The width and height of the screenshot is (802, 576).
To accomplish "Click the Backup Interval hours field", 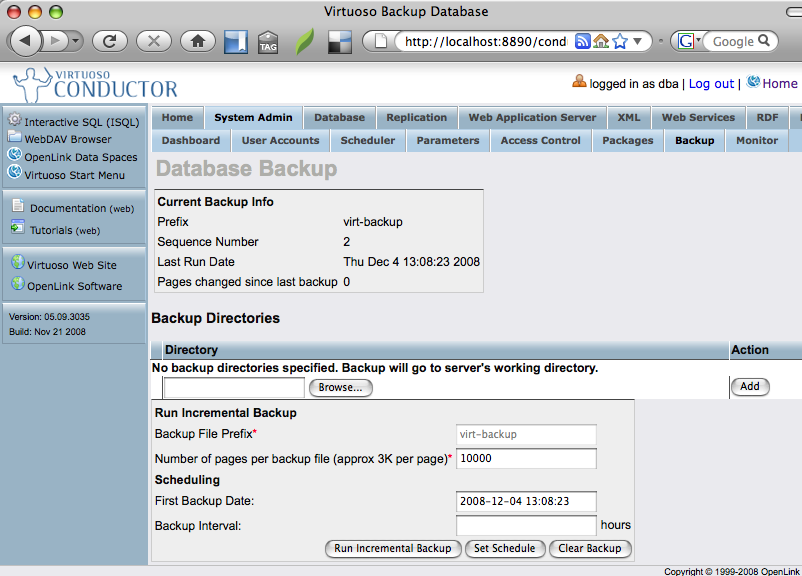I will (526, 525).
